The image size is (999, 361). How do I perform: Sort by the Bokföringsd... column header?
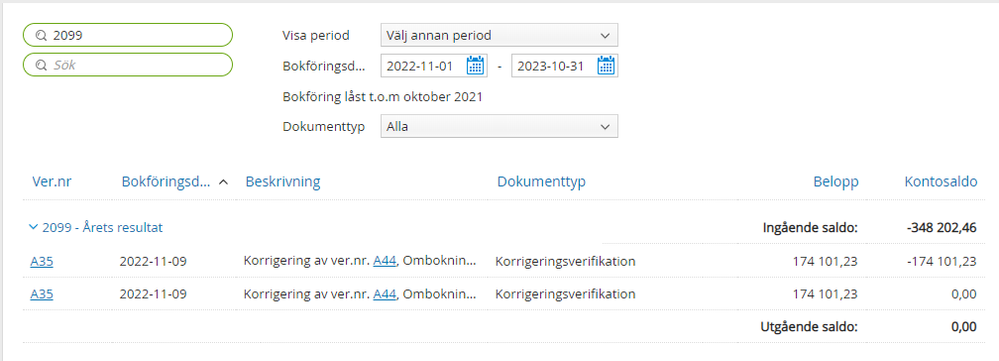[x=166, y=182]
